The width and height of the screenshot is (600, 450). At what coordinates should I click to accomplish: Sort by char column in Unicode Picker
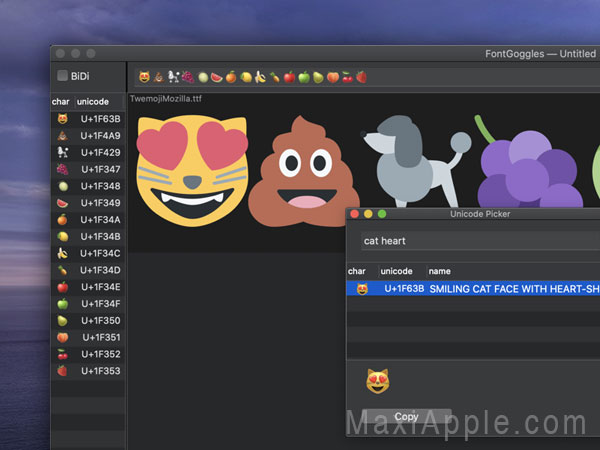(x=362, y=271)
